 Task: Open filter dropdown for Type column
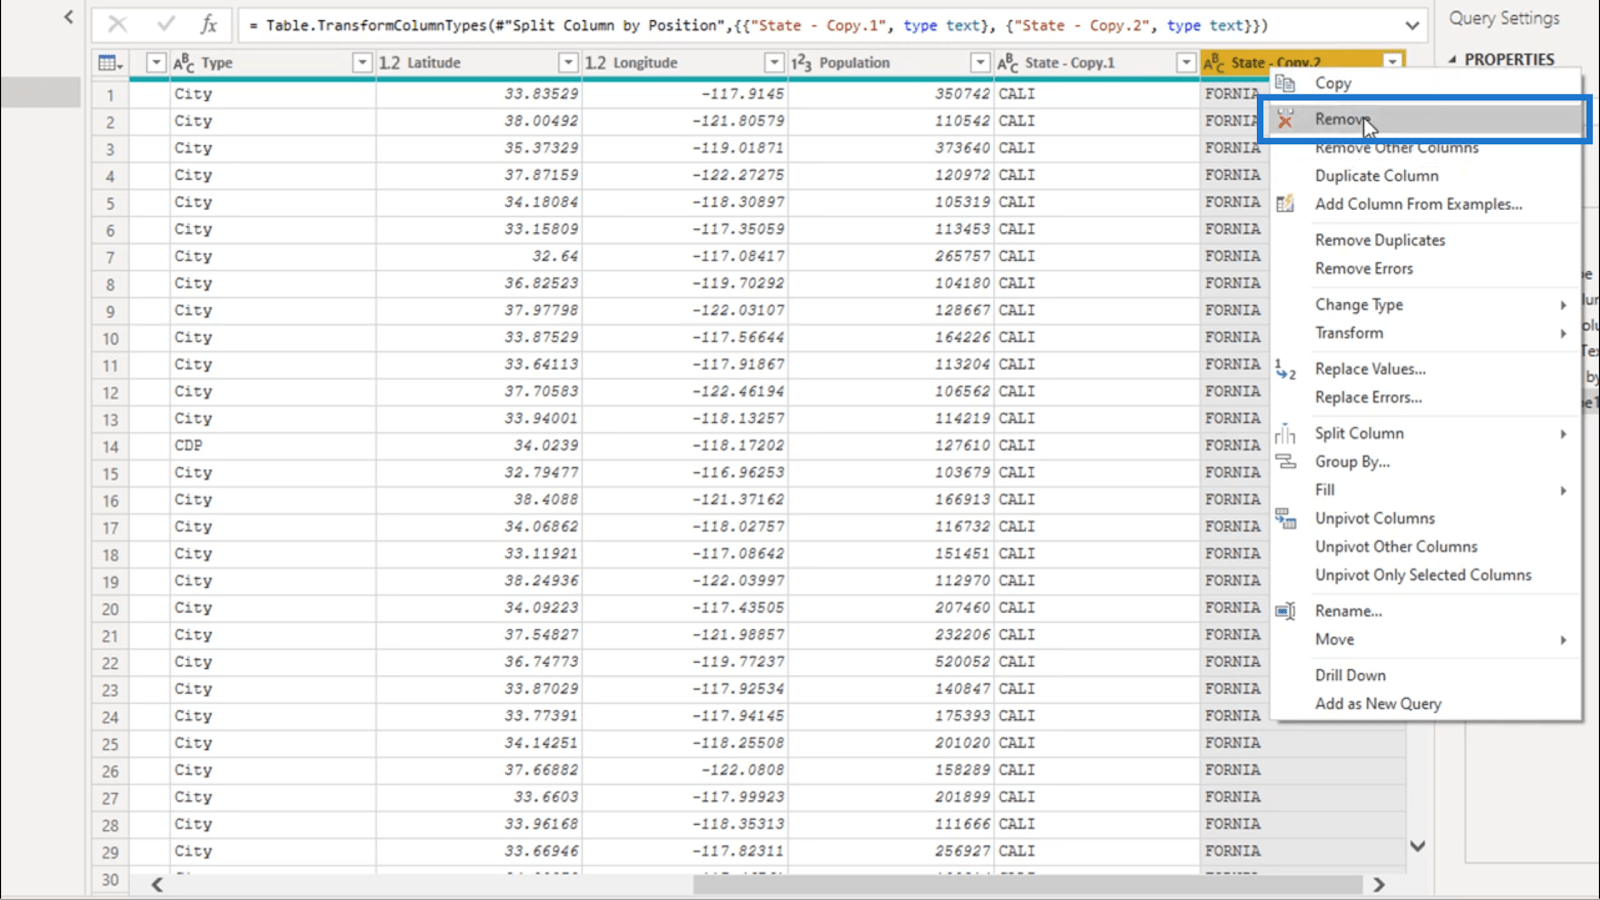(x=362, y=63)
